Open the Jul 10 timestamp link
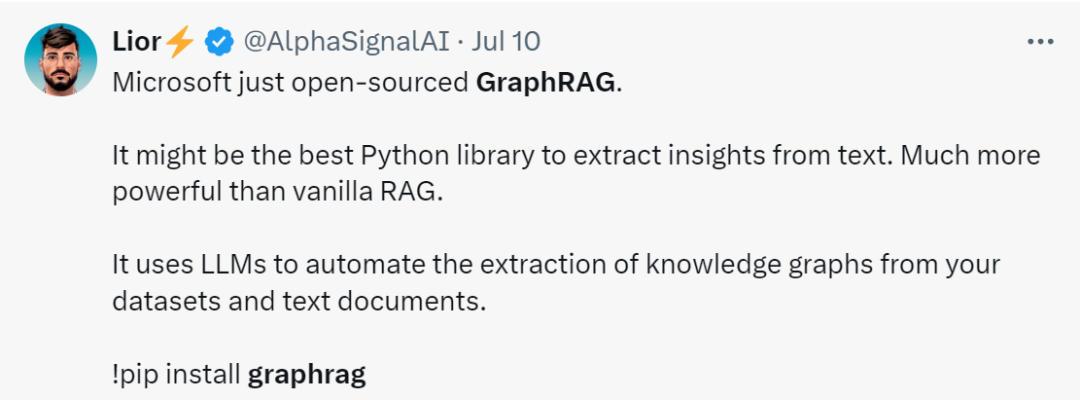The width and height of the screenshot is (1080, 400). pyautogui.click(x=506, y=43)
